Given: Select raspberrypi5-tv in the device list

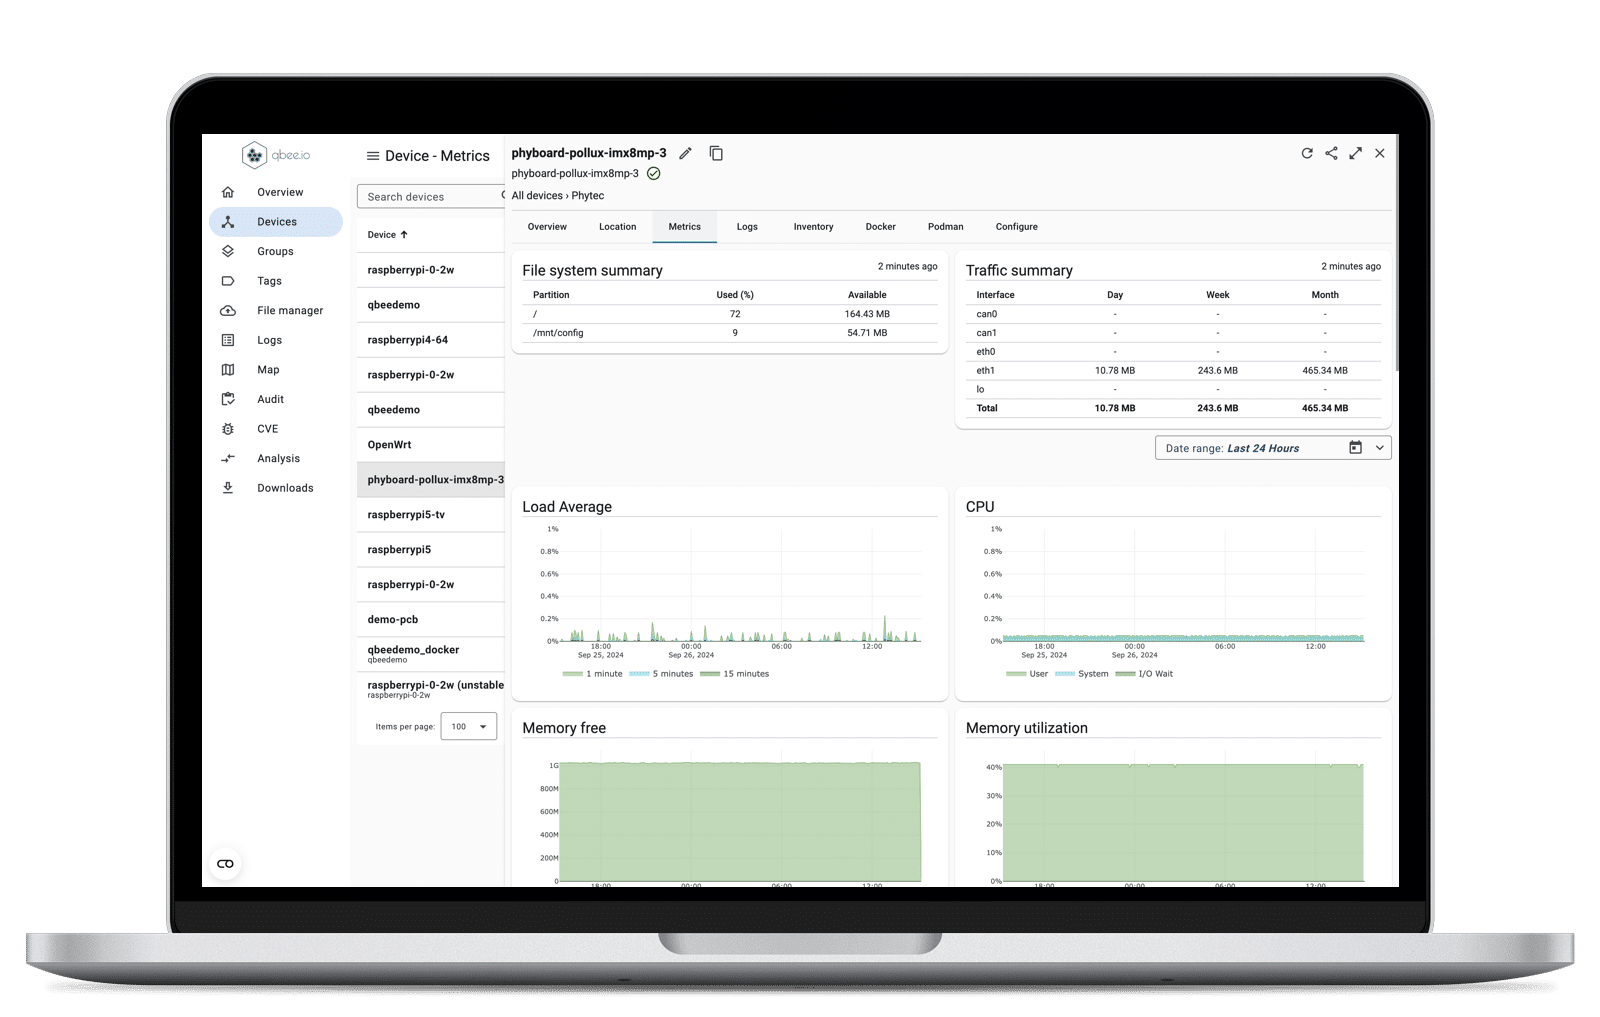Looking at the screenshot, I should (406, 515).
